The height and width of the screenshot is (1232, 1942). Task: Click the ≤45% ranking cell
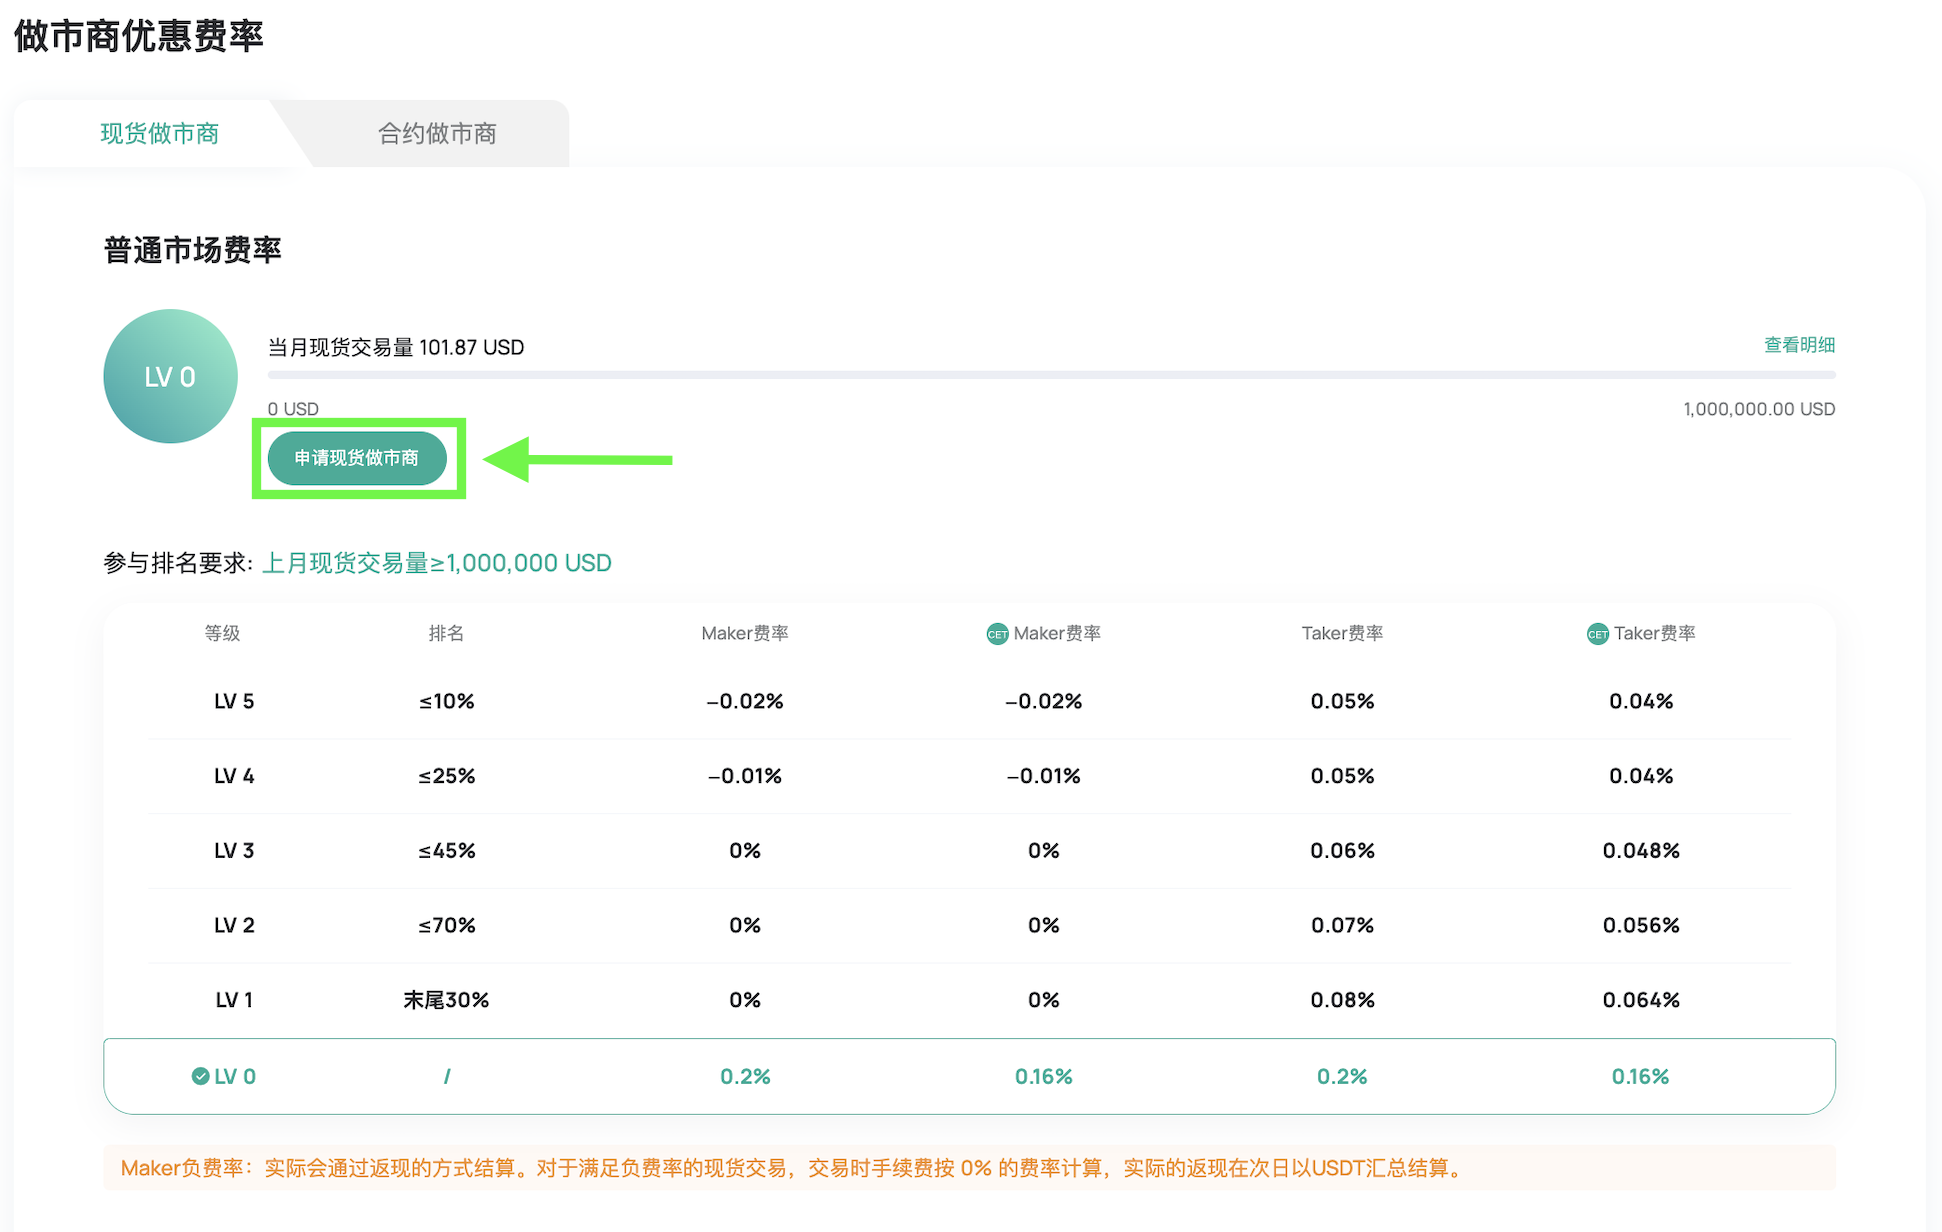coord(446,851)
